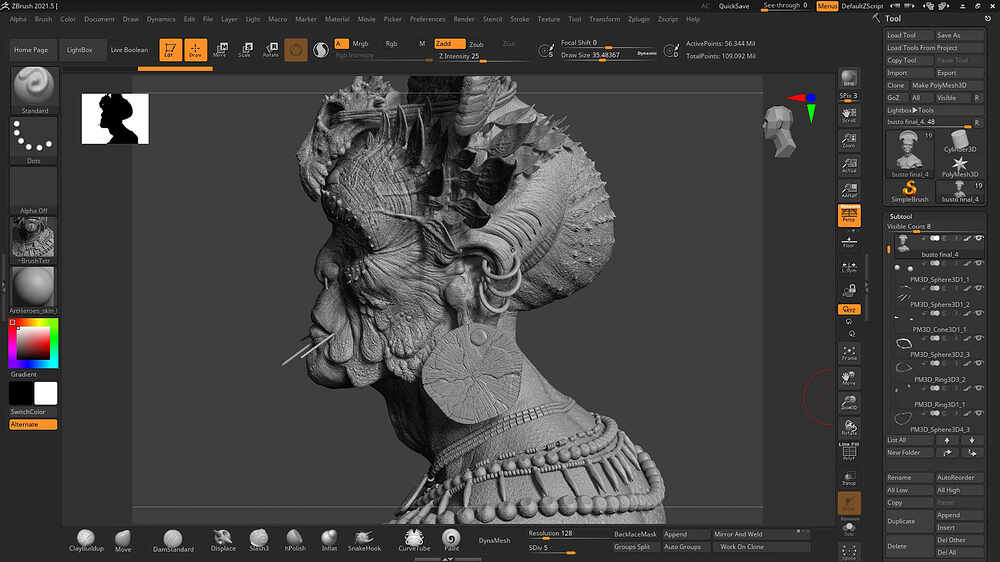Open the material sphere selector

pos(34,290)
